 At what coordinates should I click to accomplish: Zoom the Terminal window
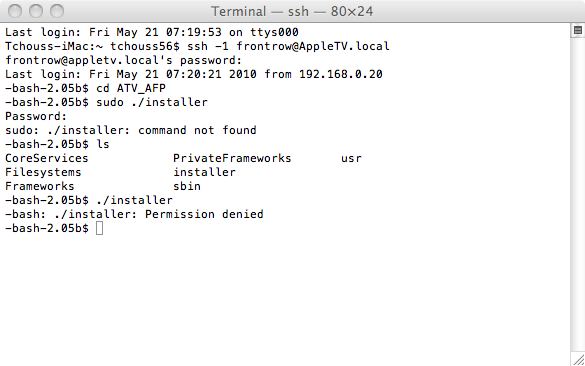(57, 11)
